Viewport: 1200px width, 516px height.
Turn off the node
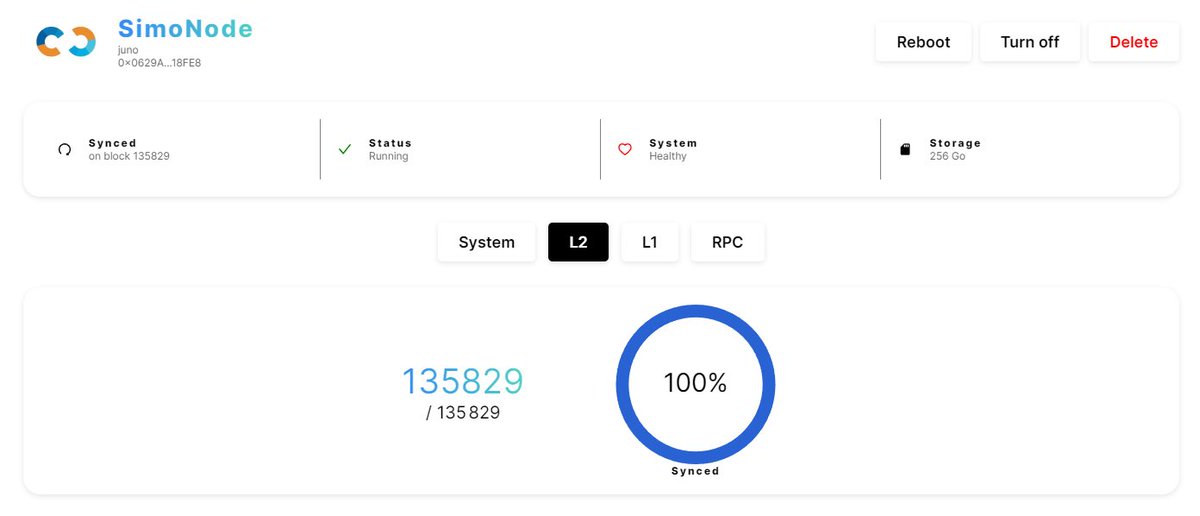click(x=1030, y=42)
